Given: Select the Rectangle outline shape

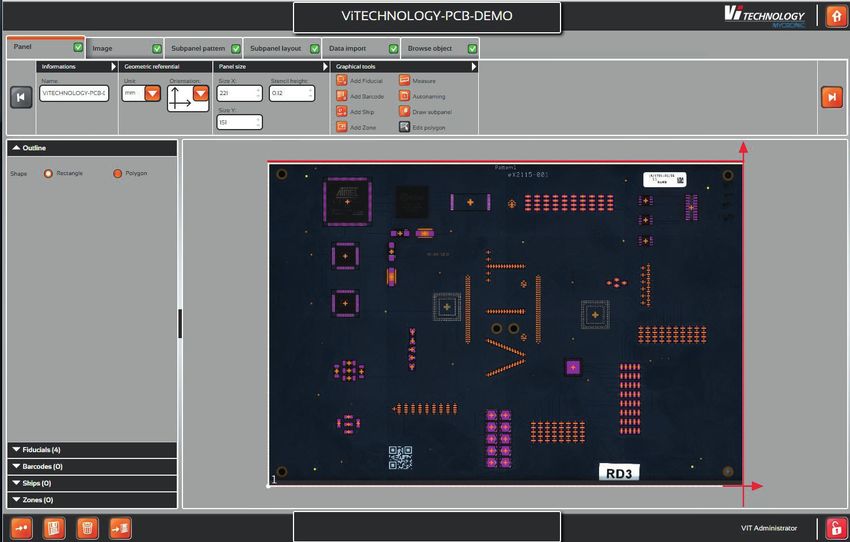Looking at the screenshot, I should [x=48, y=173].
